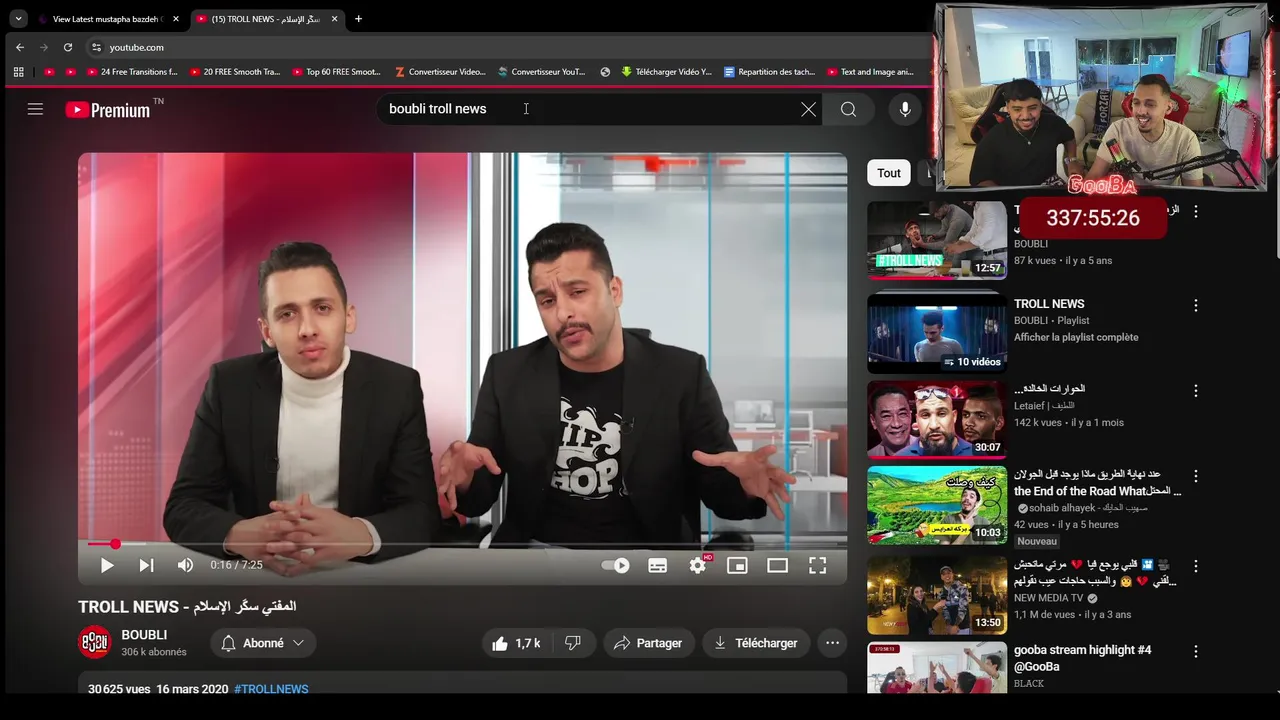Open the BOUBLI channel avatar
This screenshot has width=1280, height=720.
[x=94, y=642]
